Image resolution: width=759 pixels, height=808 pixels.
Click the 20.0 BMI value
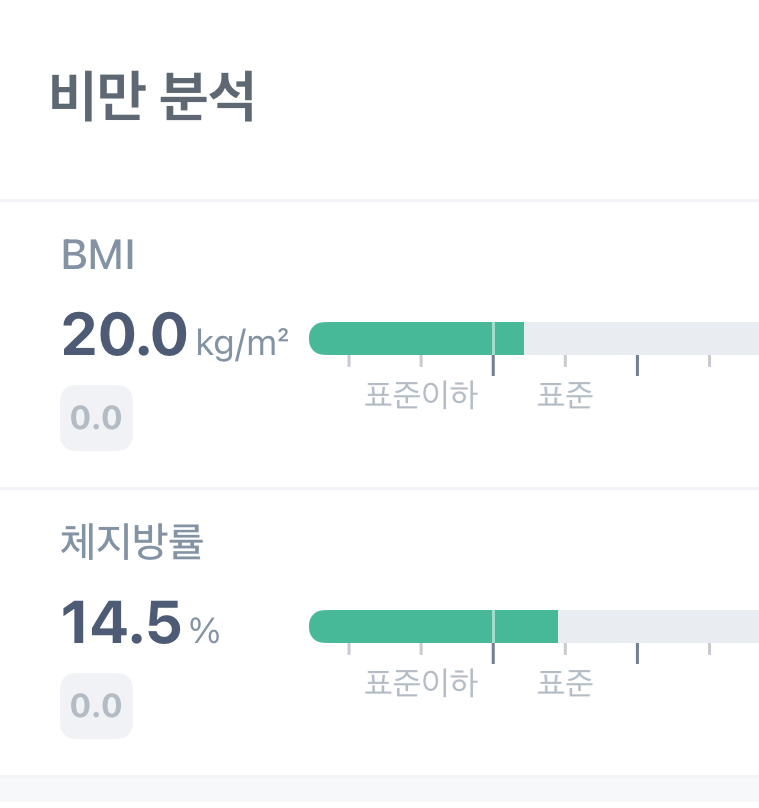point(124,334)
